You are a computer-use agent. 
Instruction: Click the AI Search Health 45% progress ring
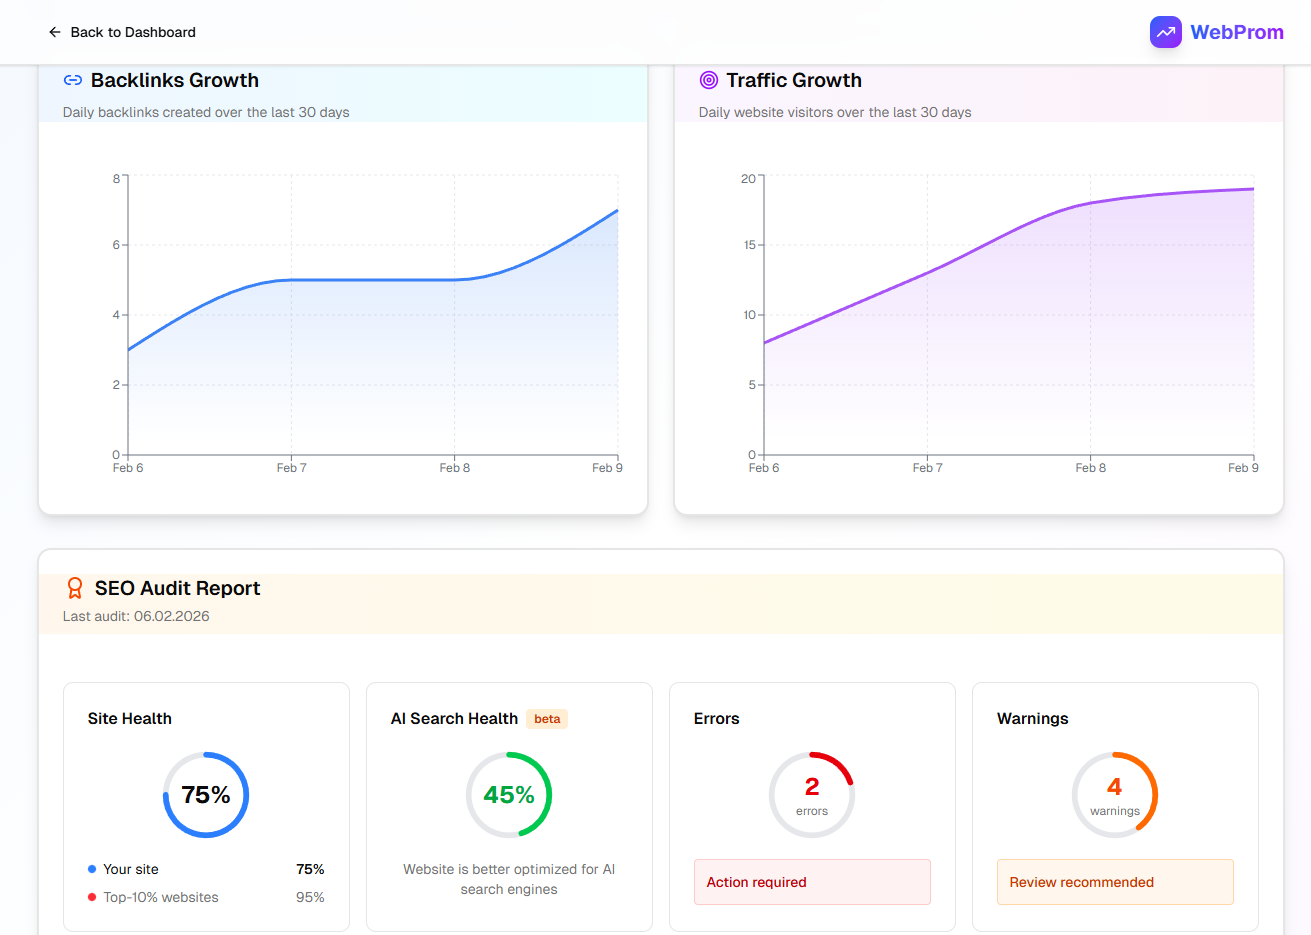[509, 794]
